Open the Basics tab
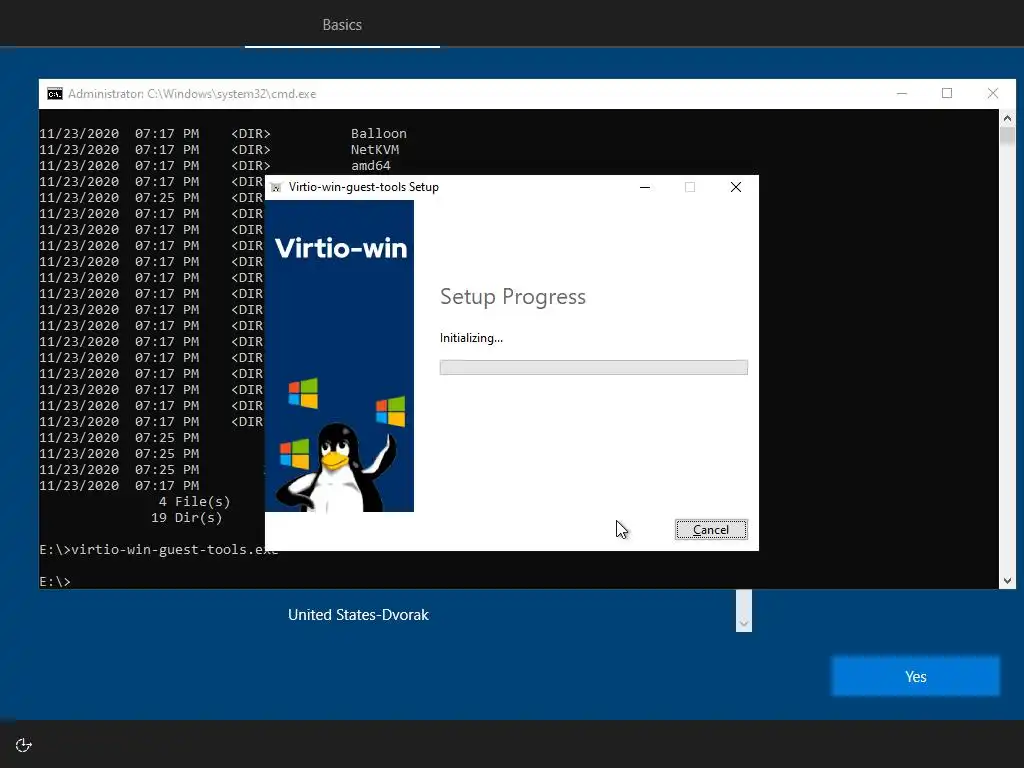This screenshot has width=1024, height=768. point(342,25)
